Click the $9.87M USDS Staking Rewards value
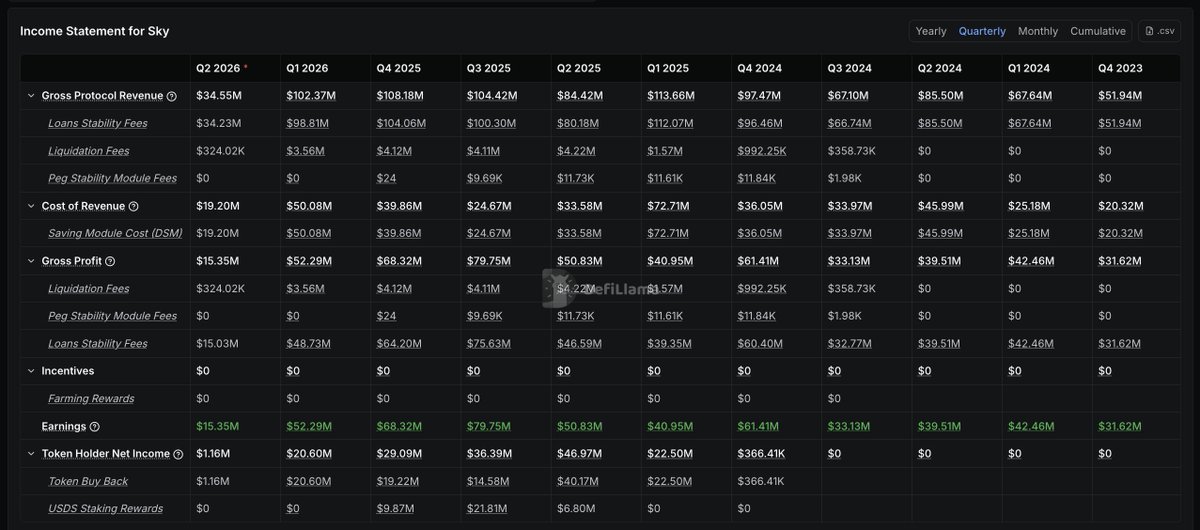The width and height of the screenshot is (1200, 530). [396, 509]
